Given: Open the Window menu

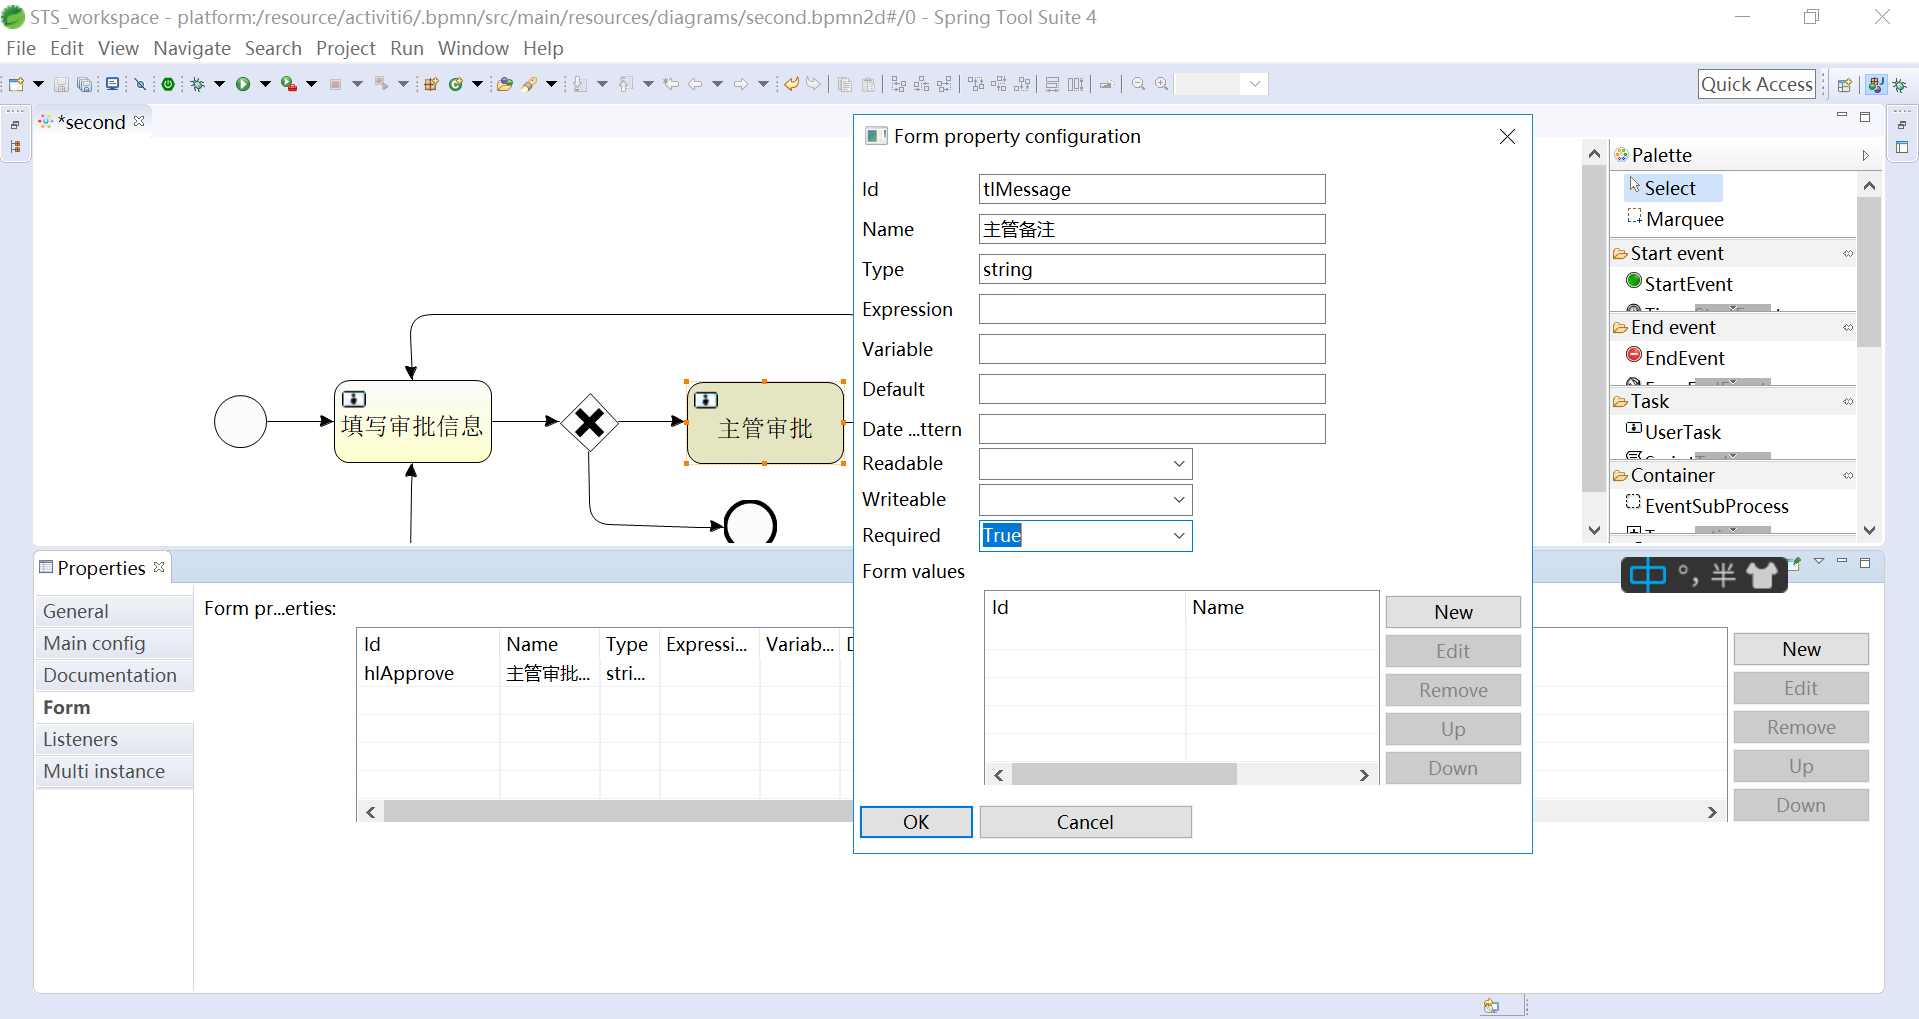Looking at the screenshot, I should click(473, 48).
